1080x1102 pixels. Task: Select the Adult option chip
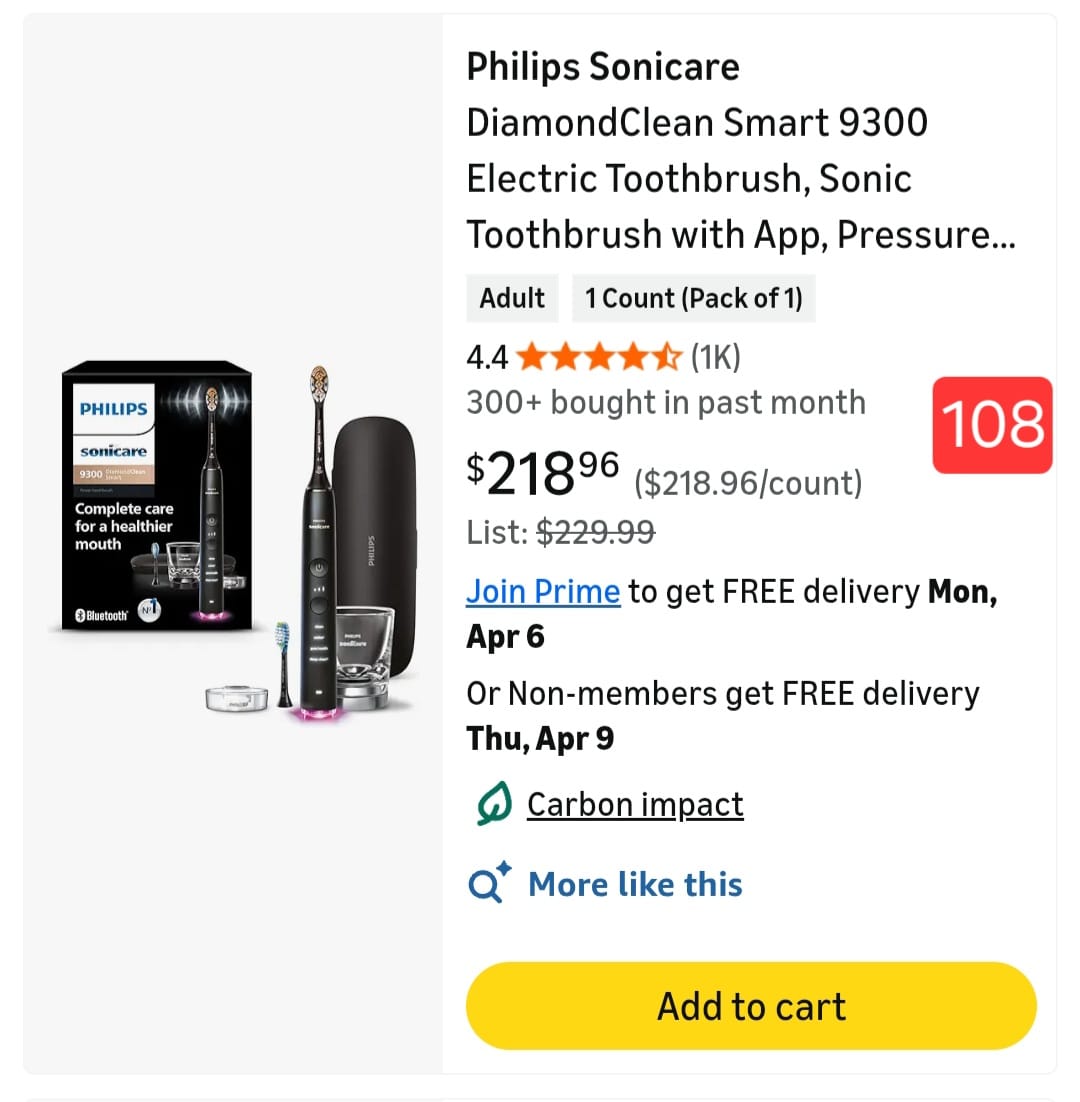512,298
